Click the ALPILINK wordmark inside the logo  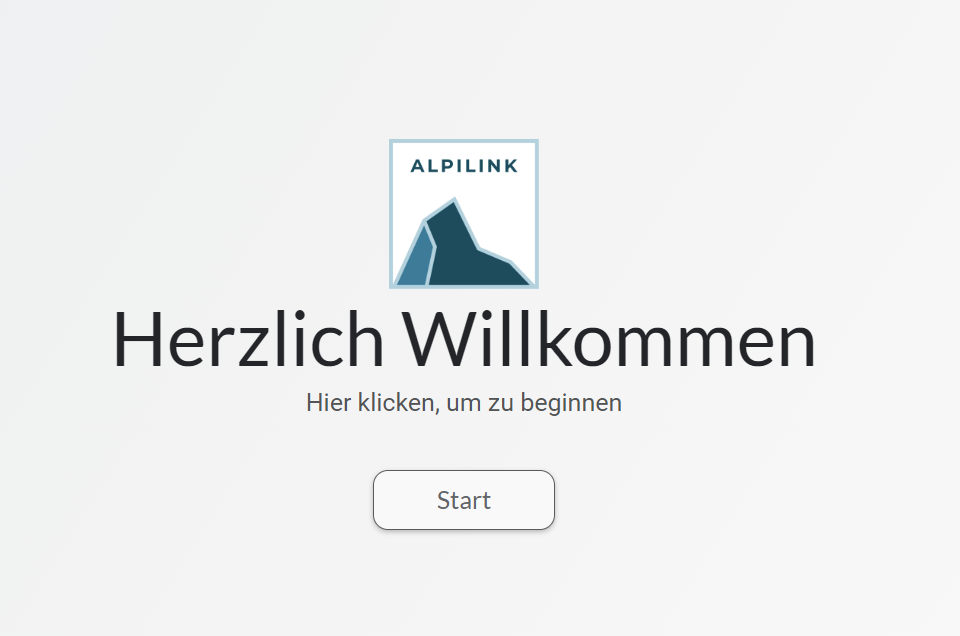464,166
